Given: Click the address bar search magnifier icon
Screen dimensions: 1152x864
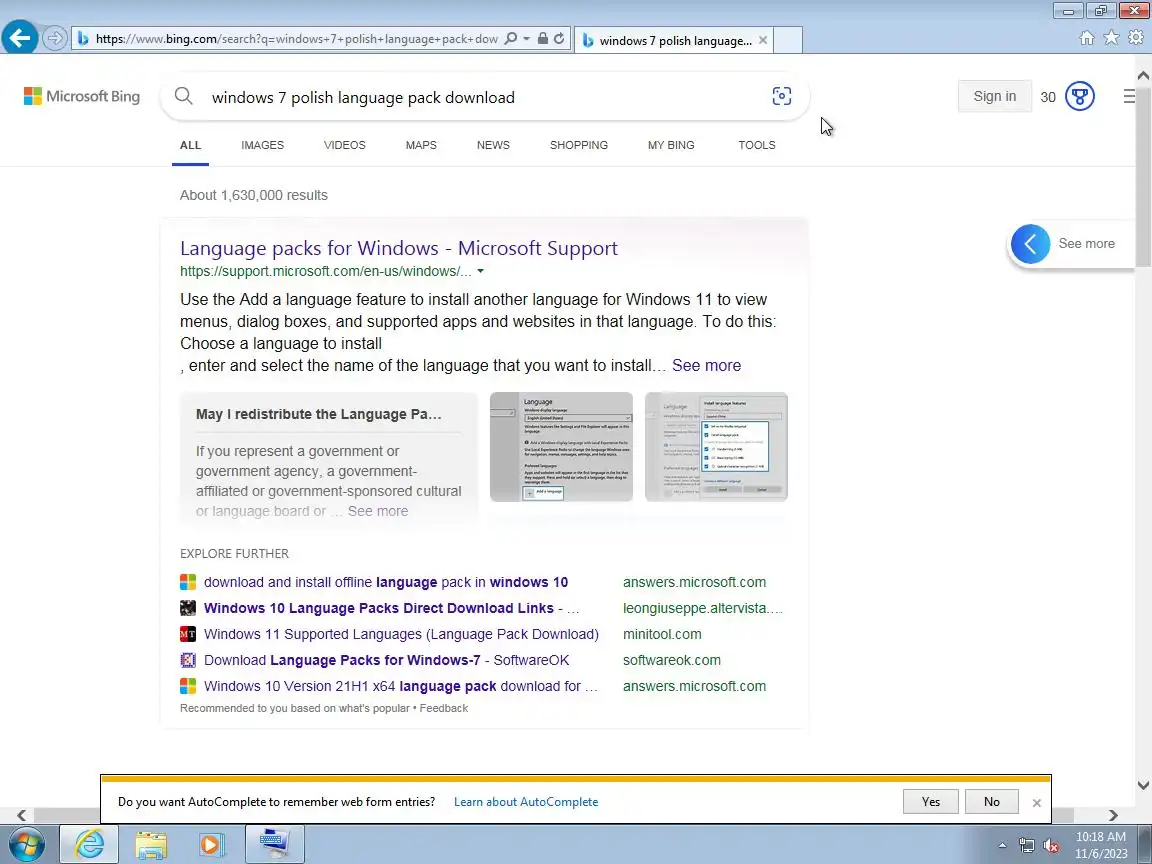Looking at the screenshot, I should (511, 38).
